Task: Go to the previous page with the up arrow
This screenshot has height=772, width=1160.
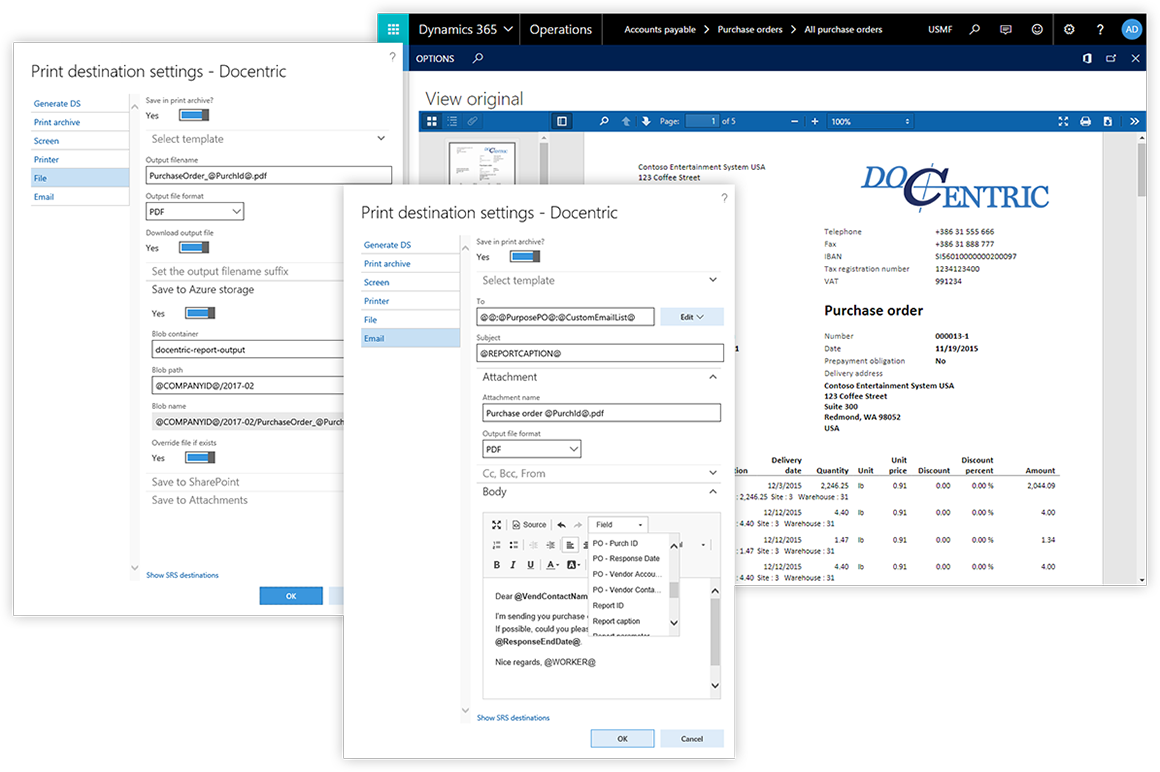Action: (626, 121)
